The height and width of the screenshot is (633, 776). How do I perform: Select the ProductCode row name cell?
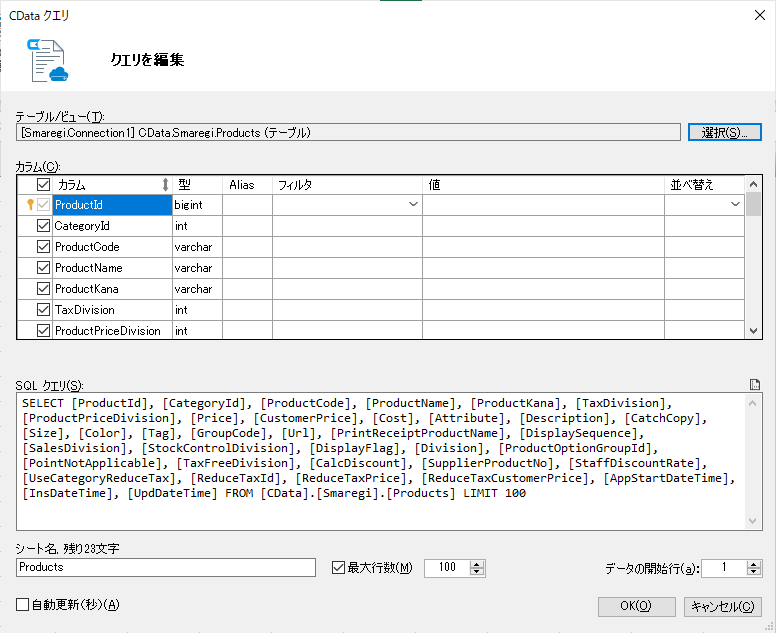pyautogui.click(x=112, y=246)
